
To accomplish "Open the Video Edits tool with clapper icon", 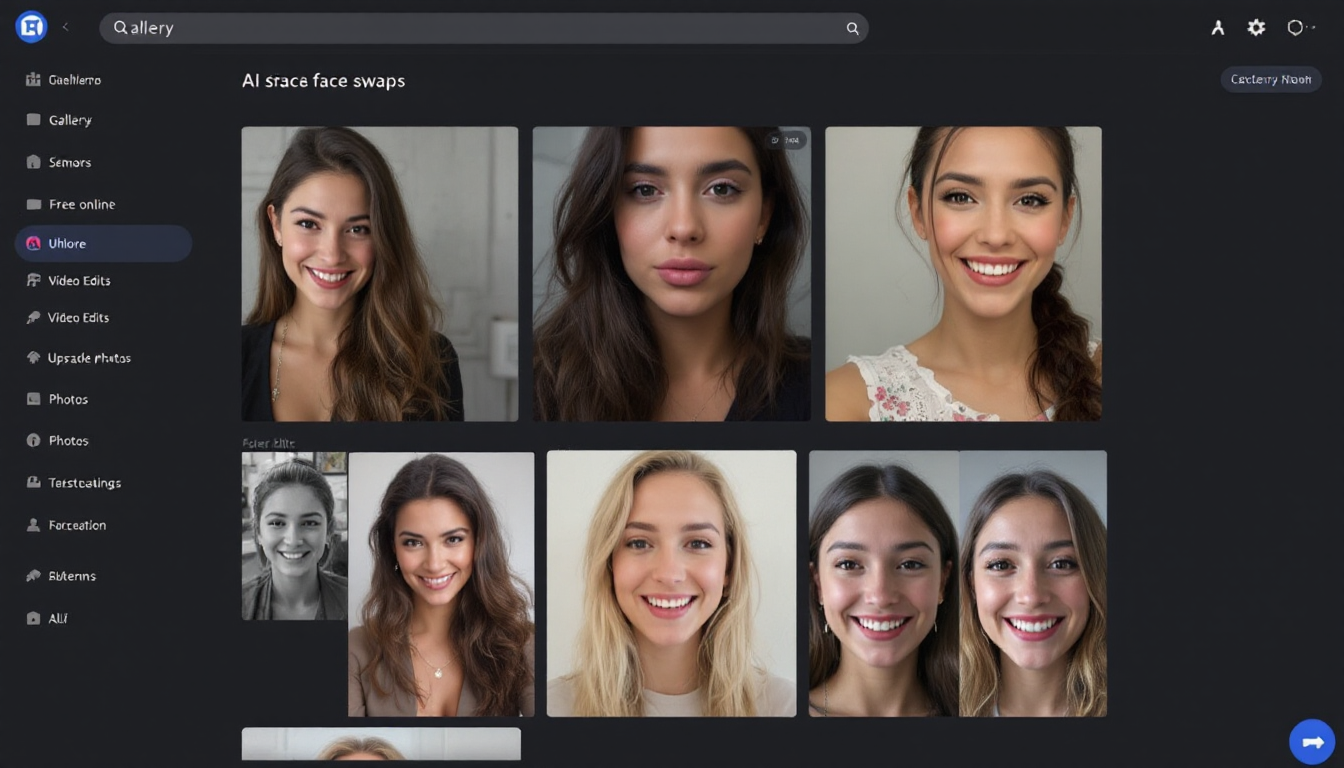I will [80, 280].
